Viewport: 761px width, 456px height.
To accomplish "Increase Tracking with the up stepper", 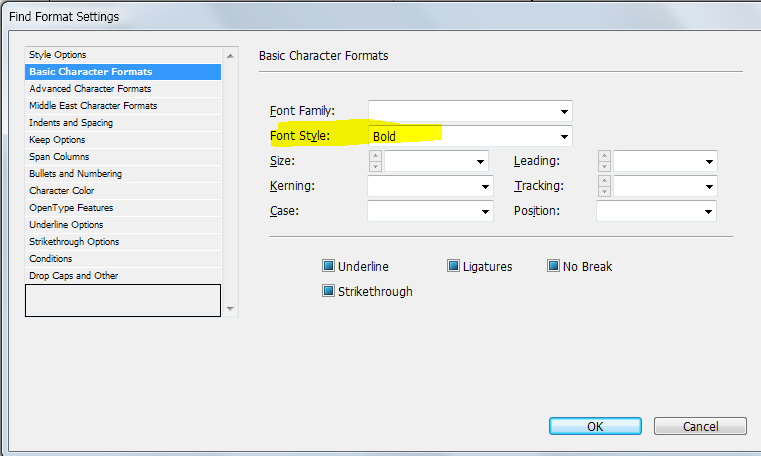I will click(x=604, y=181).
